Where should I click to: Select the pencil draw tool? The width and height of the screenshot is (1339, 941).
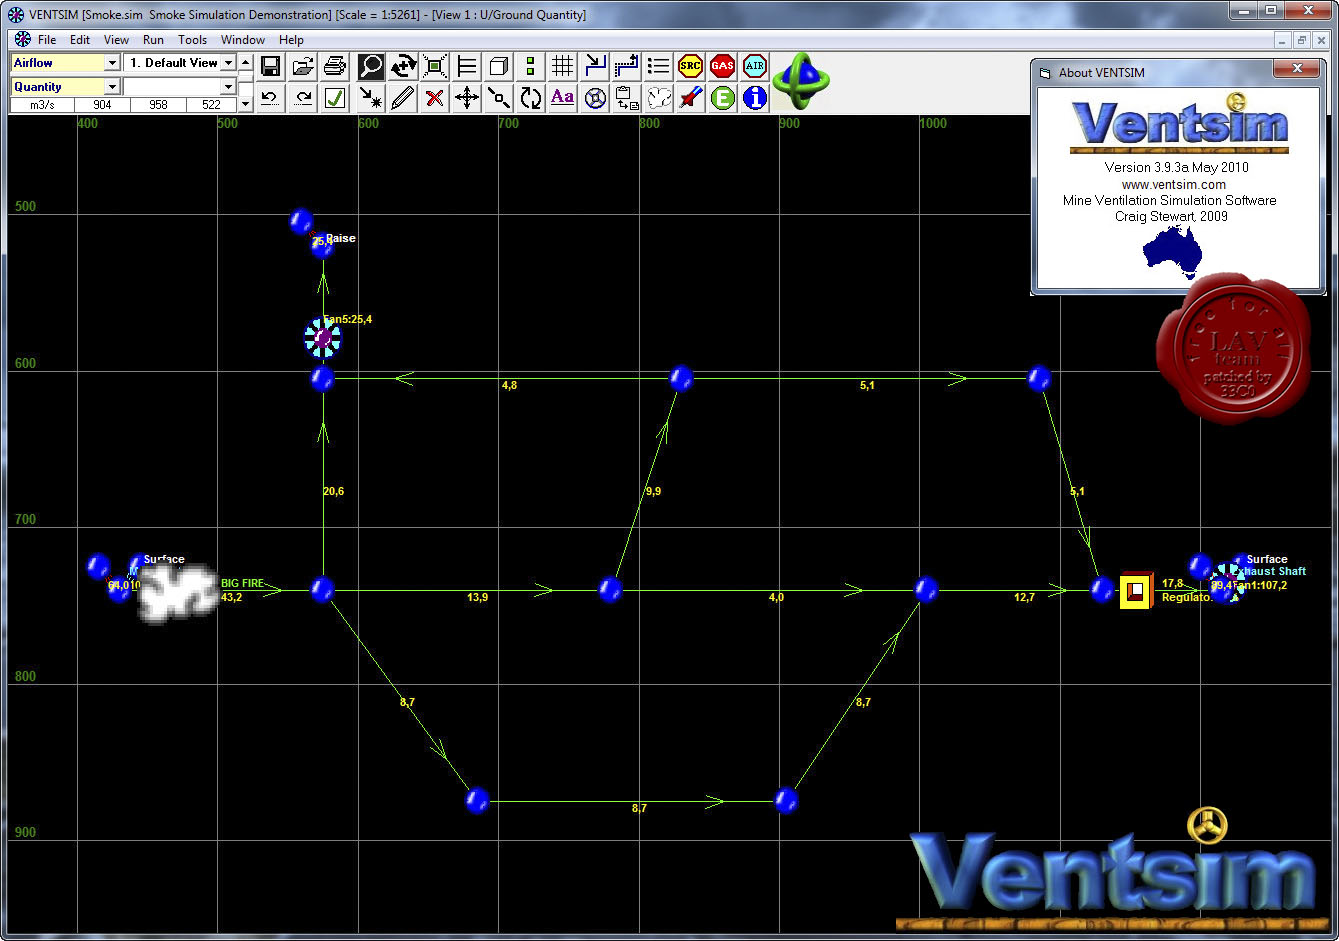[x=403, y=98]
